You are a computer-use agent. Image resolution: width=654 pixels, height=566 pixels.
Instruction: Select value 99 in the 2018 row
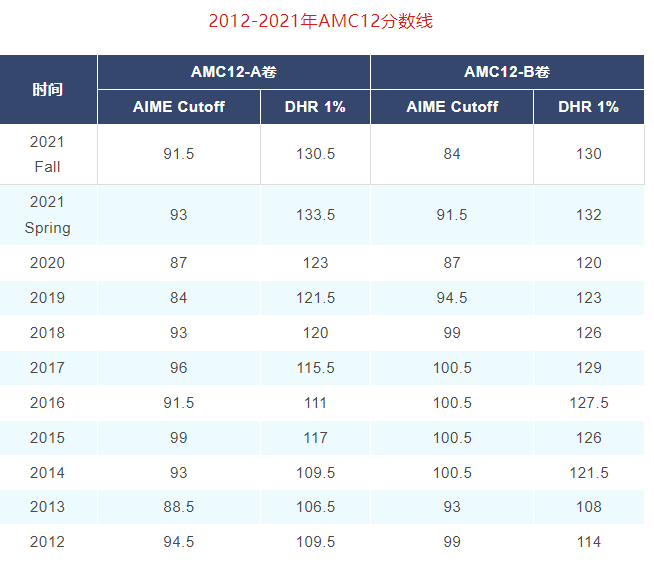(452, 333)
